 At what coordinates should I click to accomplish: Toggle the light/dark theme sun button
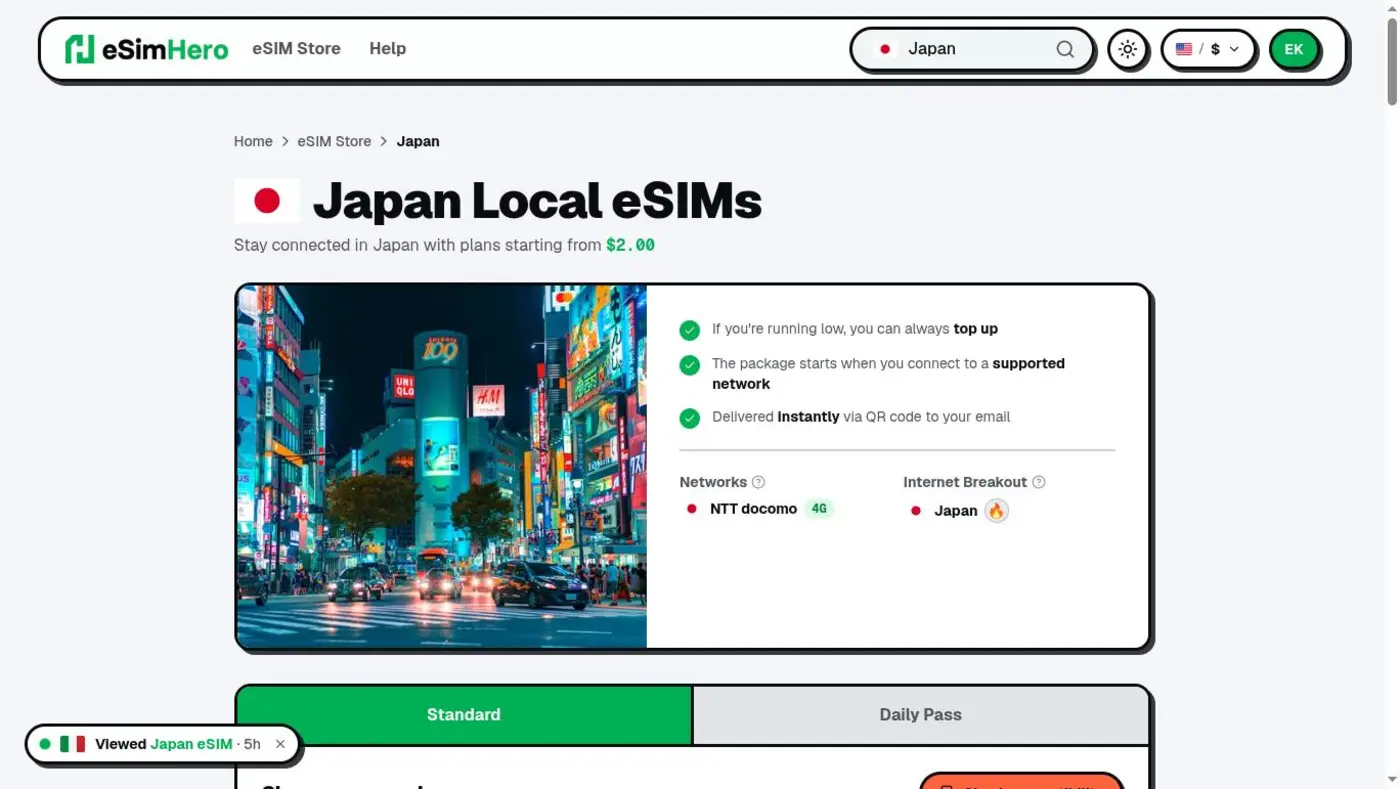(1128, 49)
